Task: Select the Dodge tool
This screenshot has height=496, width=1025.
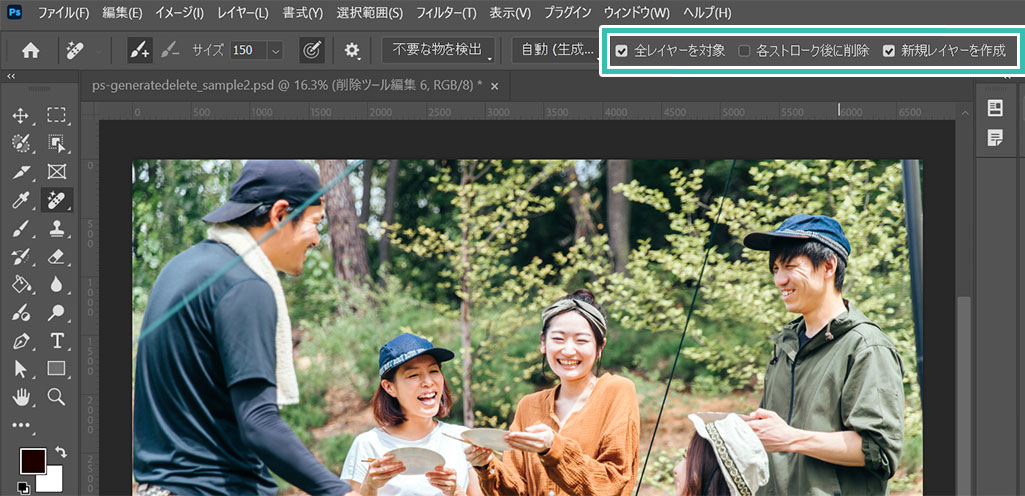Action: coord(56,313)
